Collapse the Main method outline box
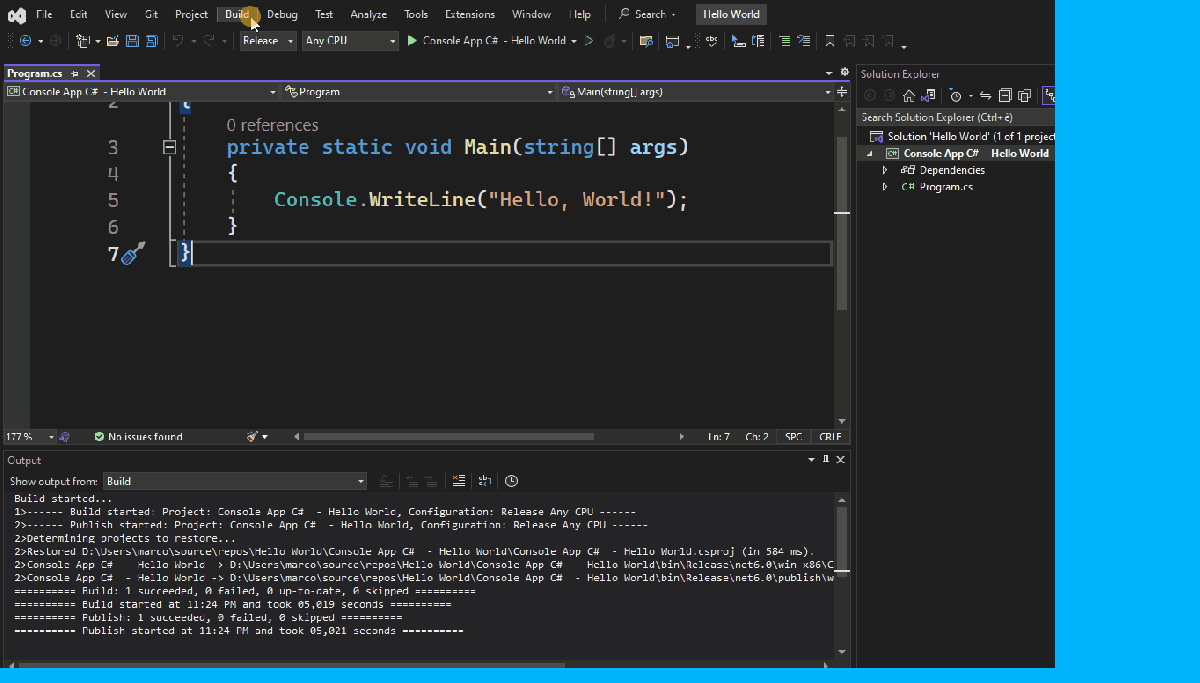This screenshot has width=1200, height=683. click(x=169, y=147)
